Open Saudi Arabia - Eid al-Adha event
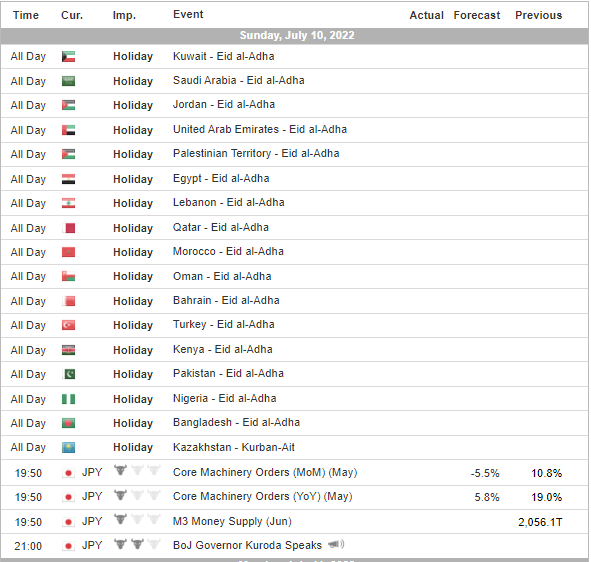591x562 pixels. [x=239, y=80]
